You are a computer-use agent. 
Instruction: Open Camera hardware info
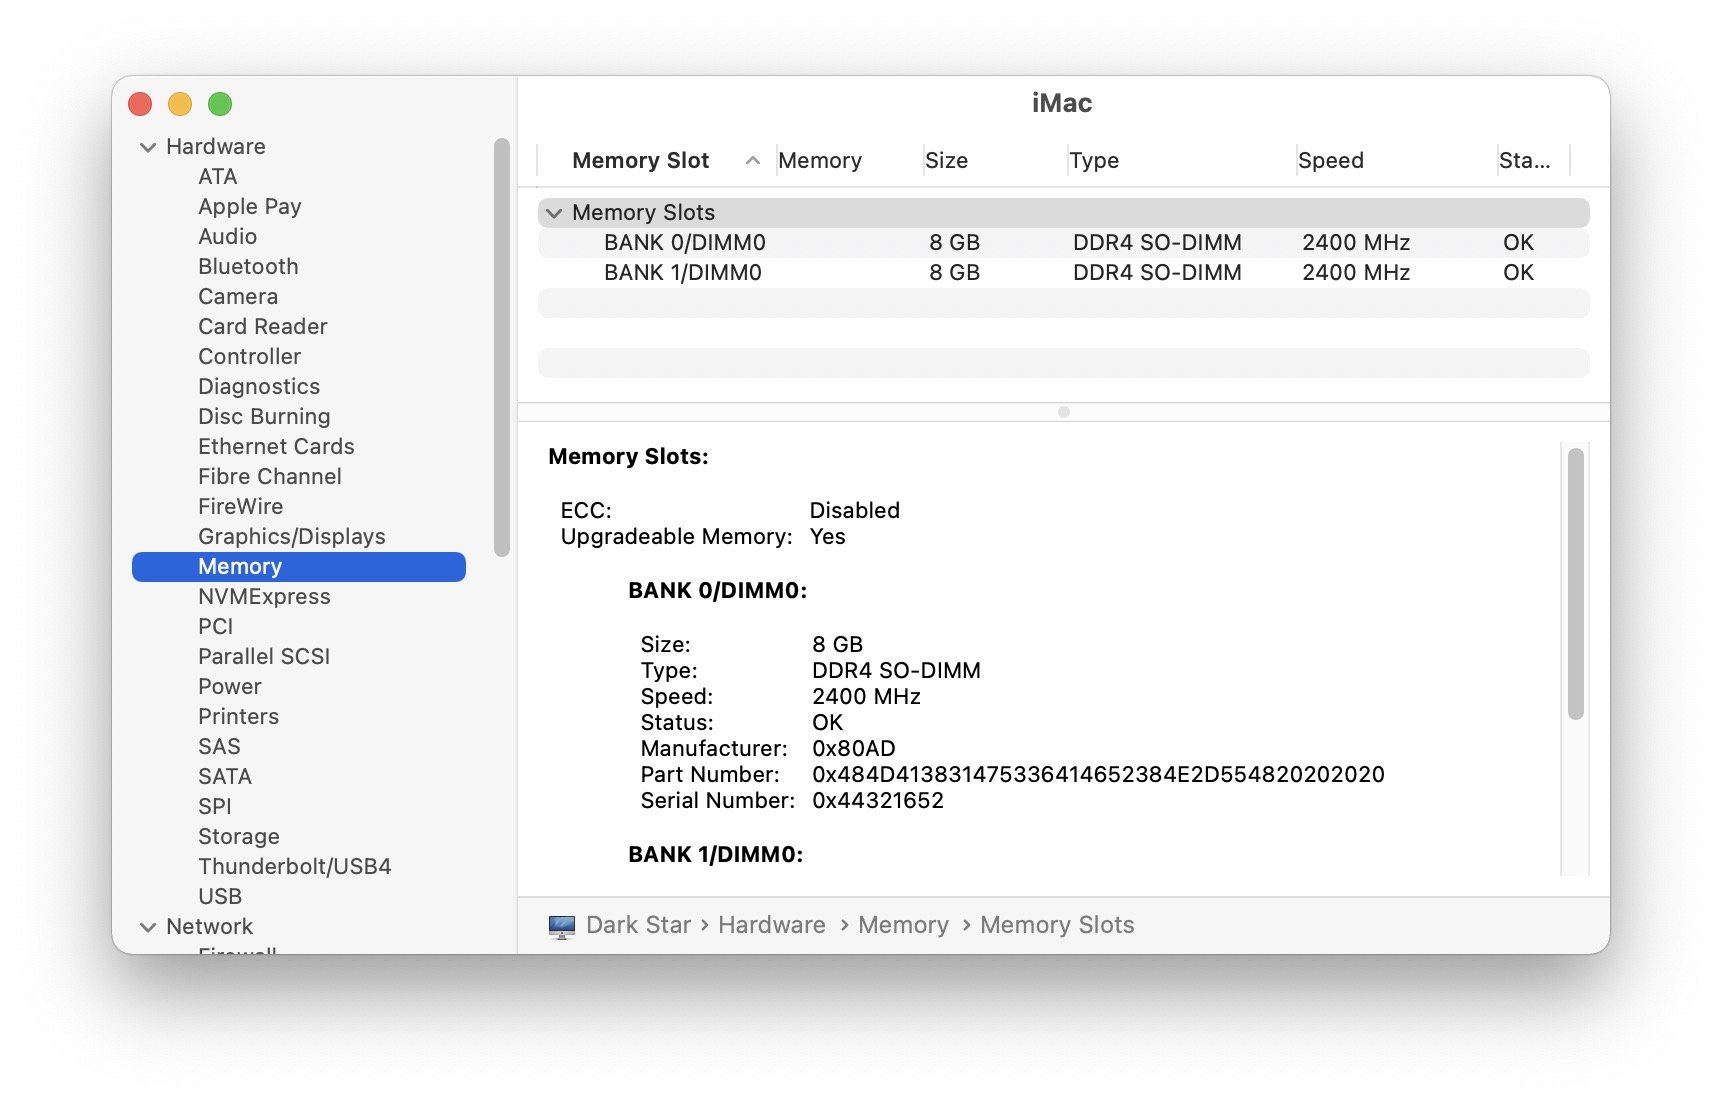point(238,297)
